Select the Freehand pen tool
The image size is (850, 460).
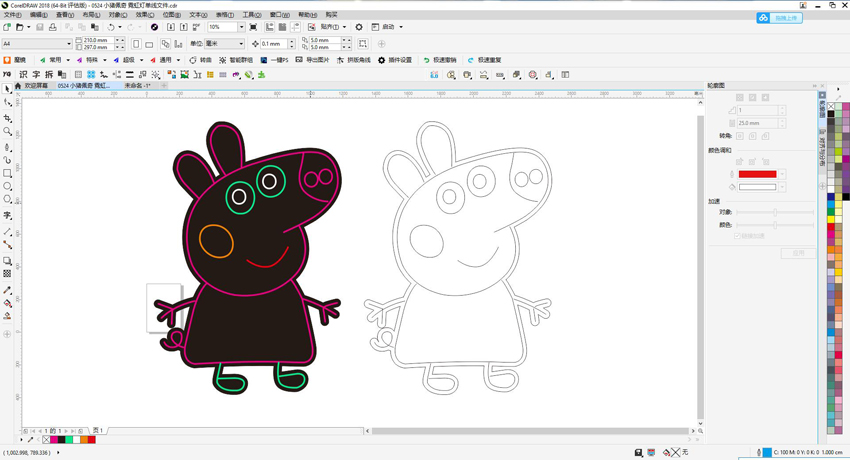pos(7,147)
